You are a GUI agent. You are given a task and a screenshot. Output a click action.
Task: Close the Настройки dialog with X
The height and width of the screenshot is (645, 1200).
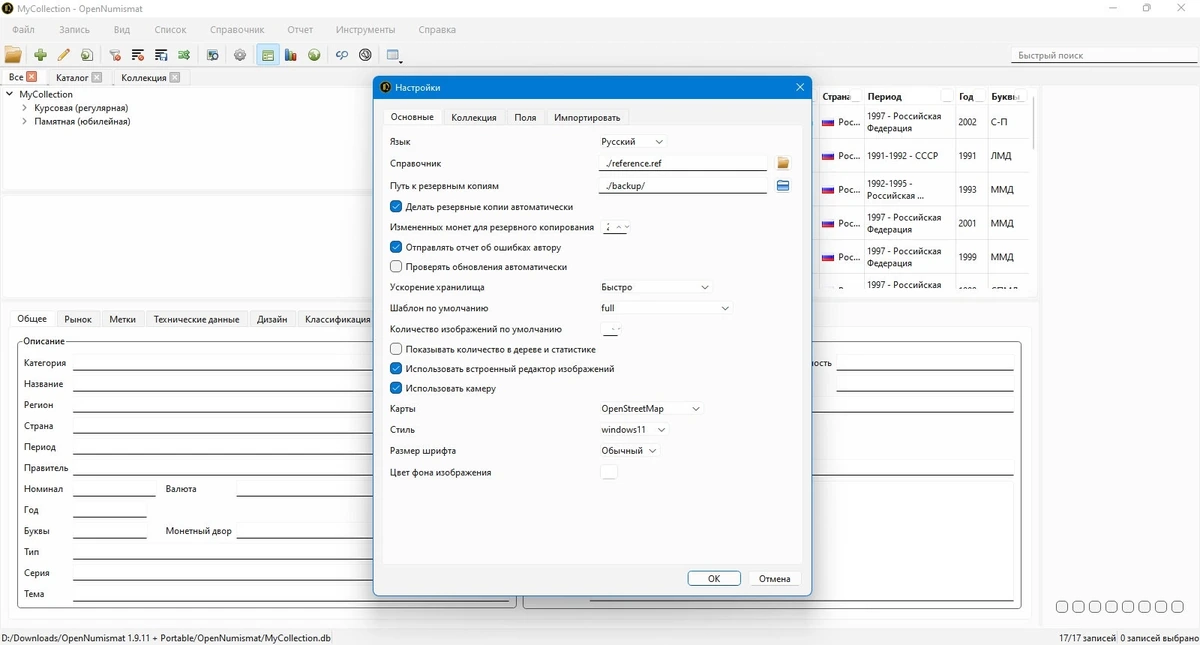799,87
